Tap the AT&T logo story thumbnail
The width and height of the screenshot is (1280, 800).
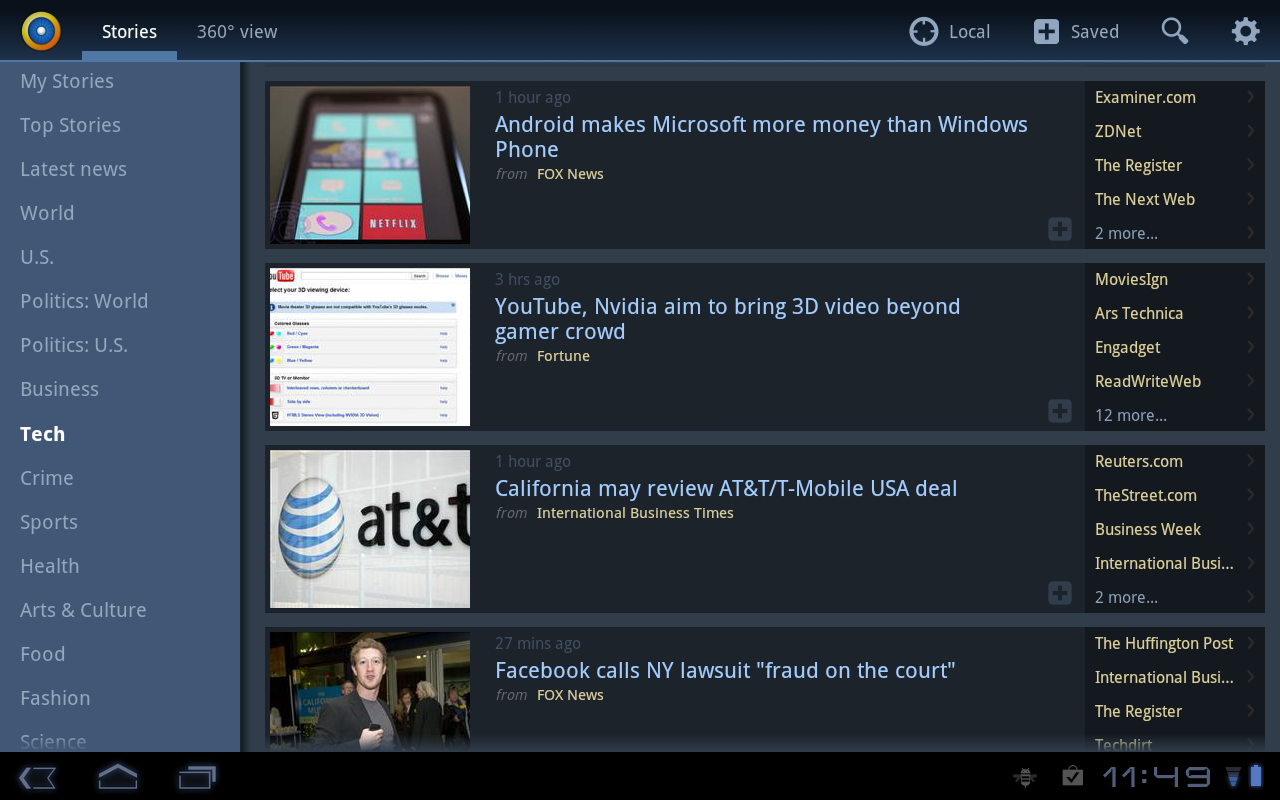(370, 528)
